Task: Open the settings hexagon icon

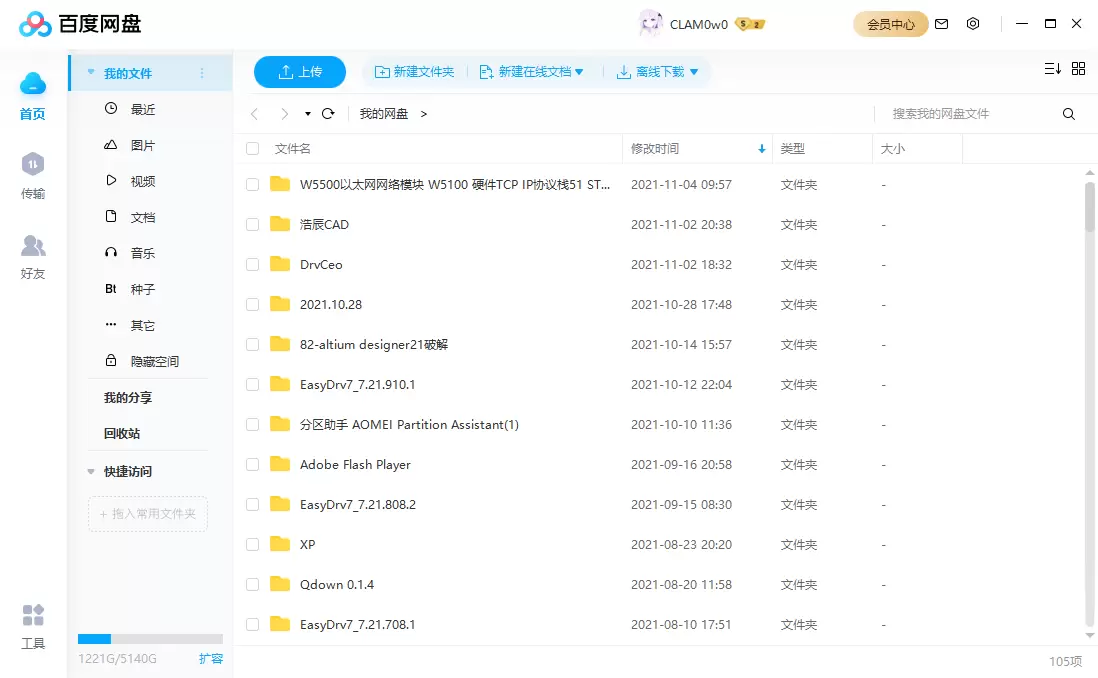Action: (x=973, y=24)
